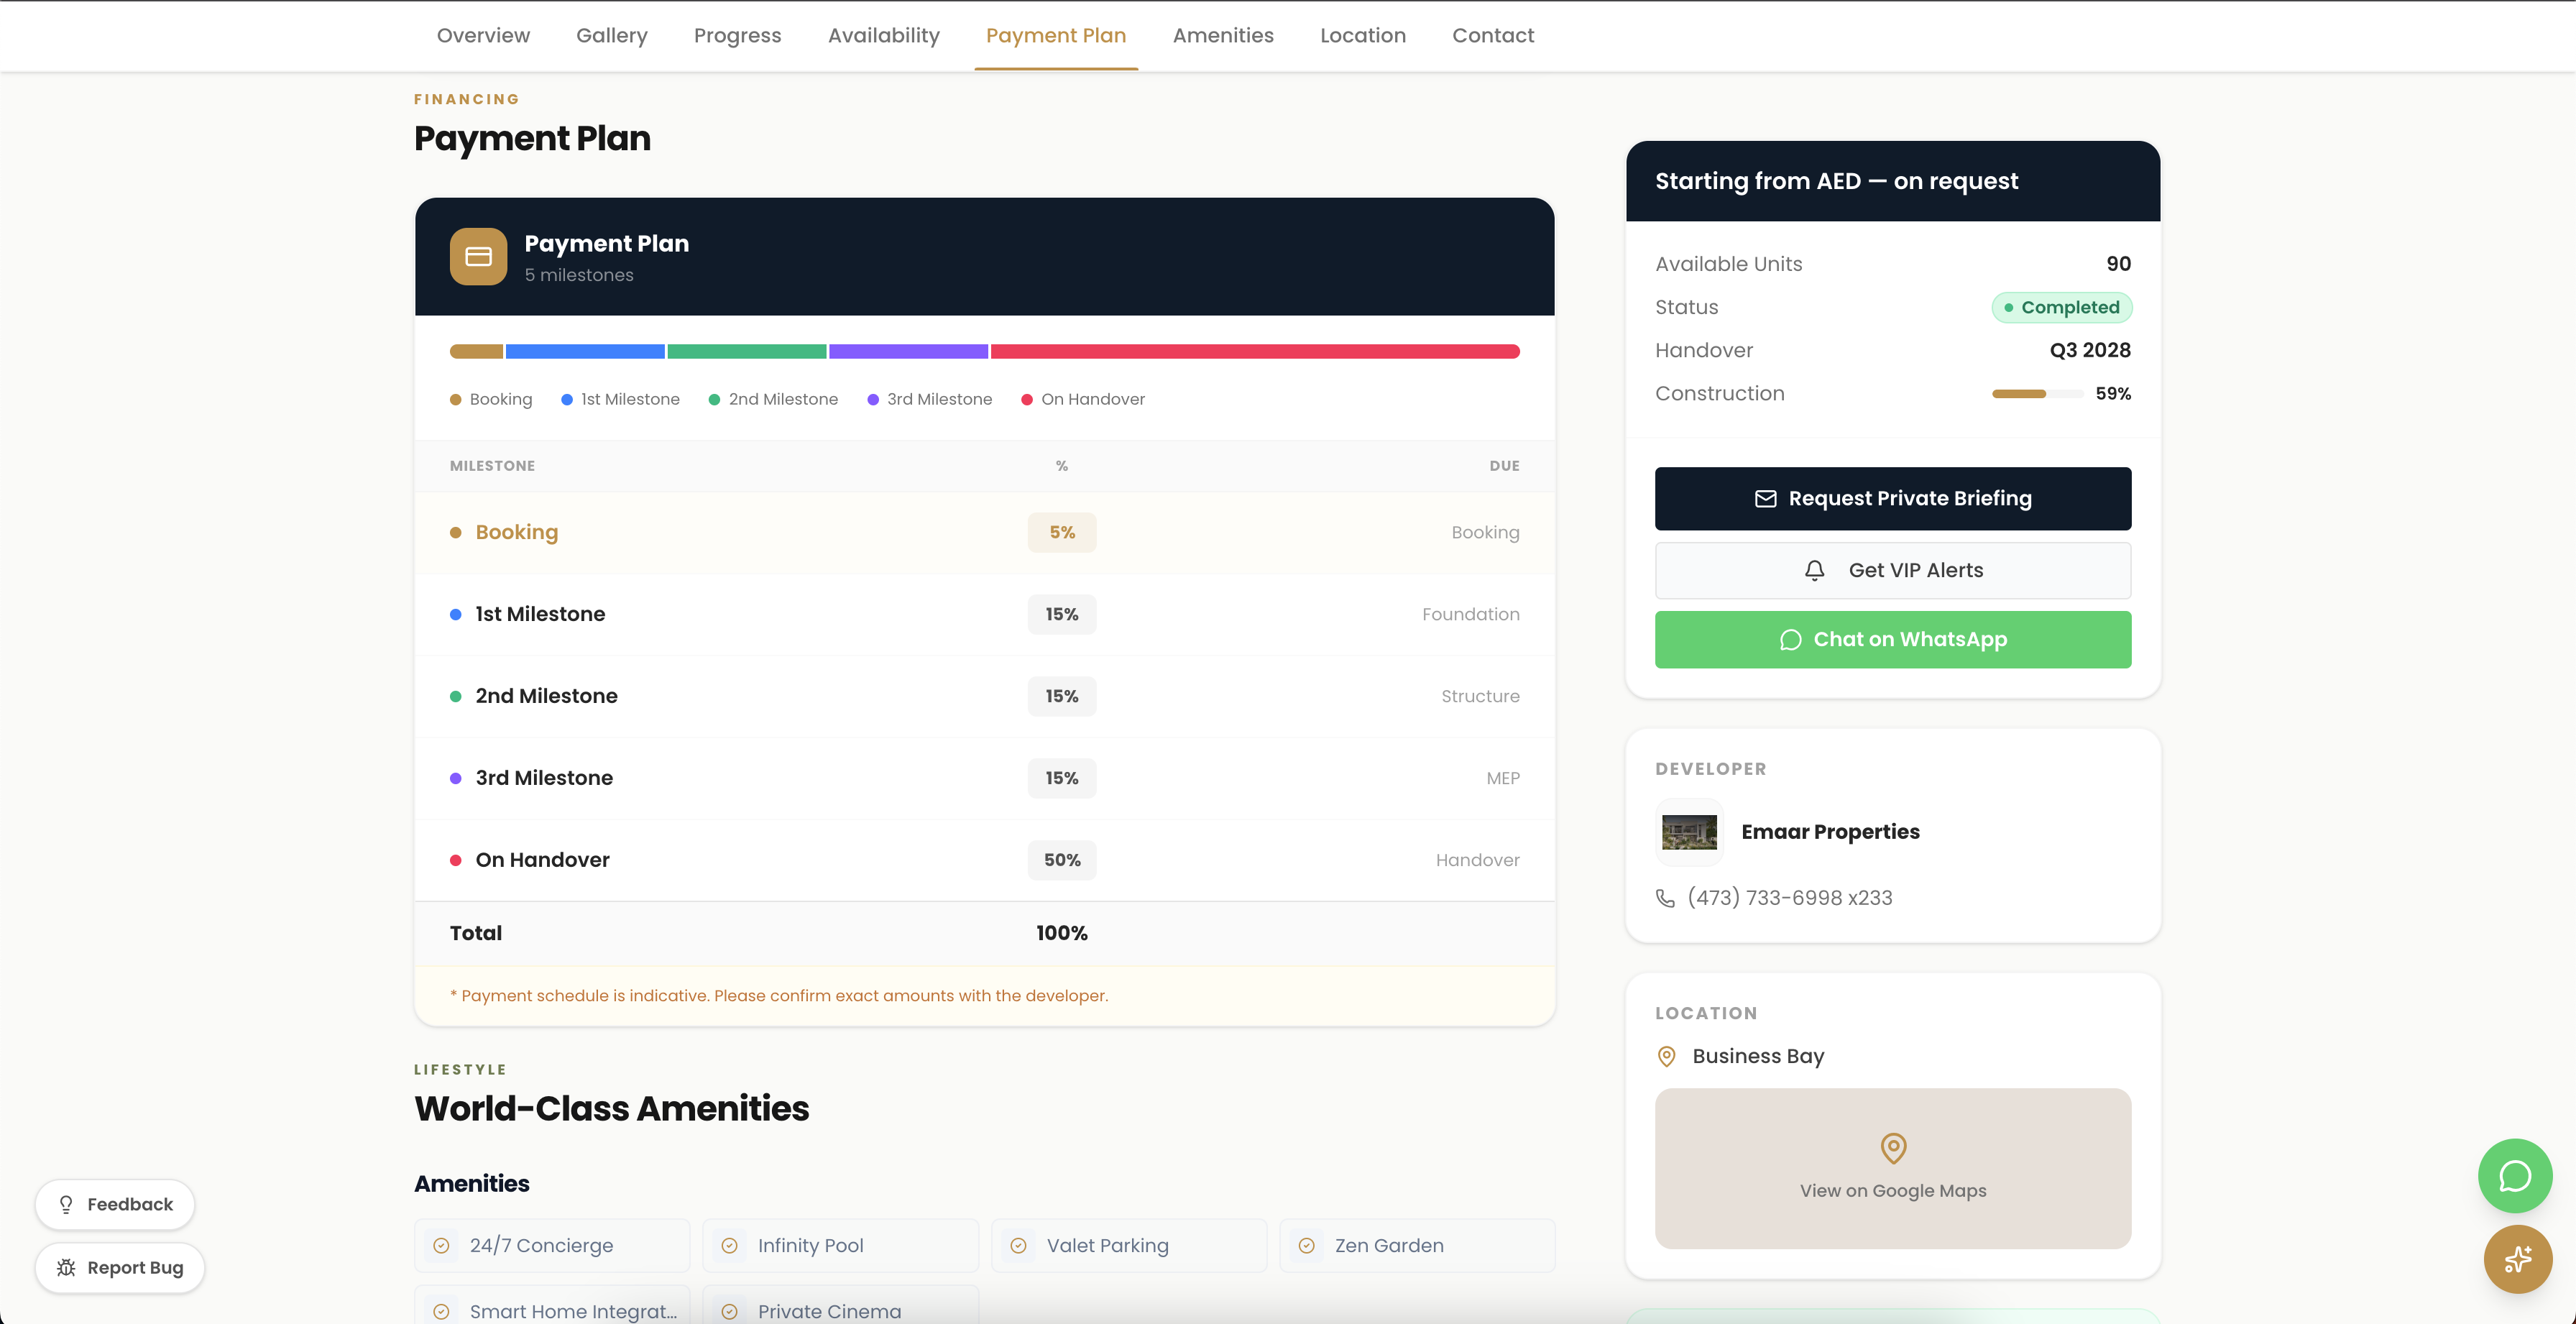
Task: Click the bug icon on Report Bug
Action: 66,1268
